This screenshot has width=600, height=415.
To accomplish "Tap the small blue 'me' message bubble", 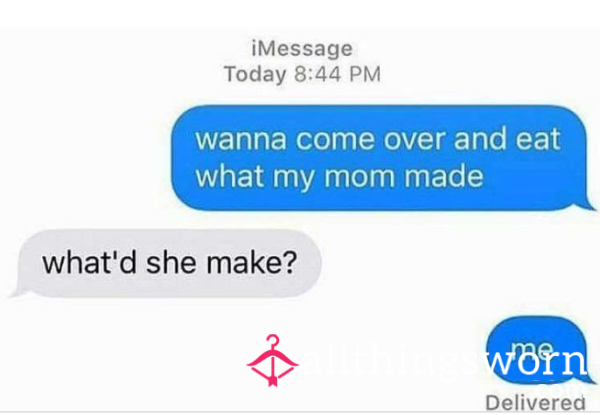I will [x=540, y=350].
